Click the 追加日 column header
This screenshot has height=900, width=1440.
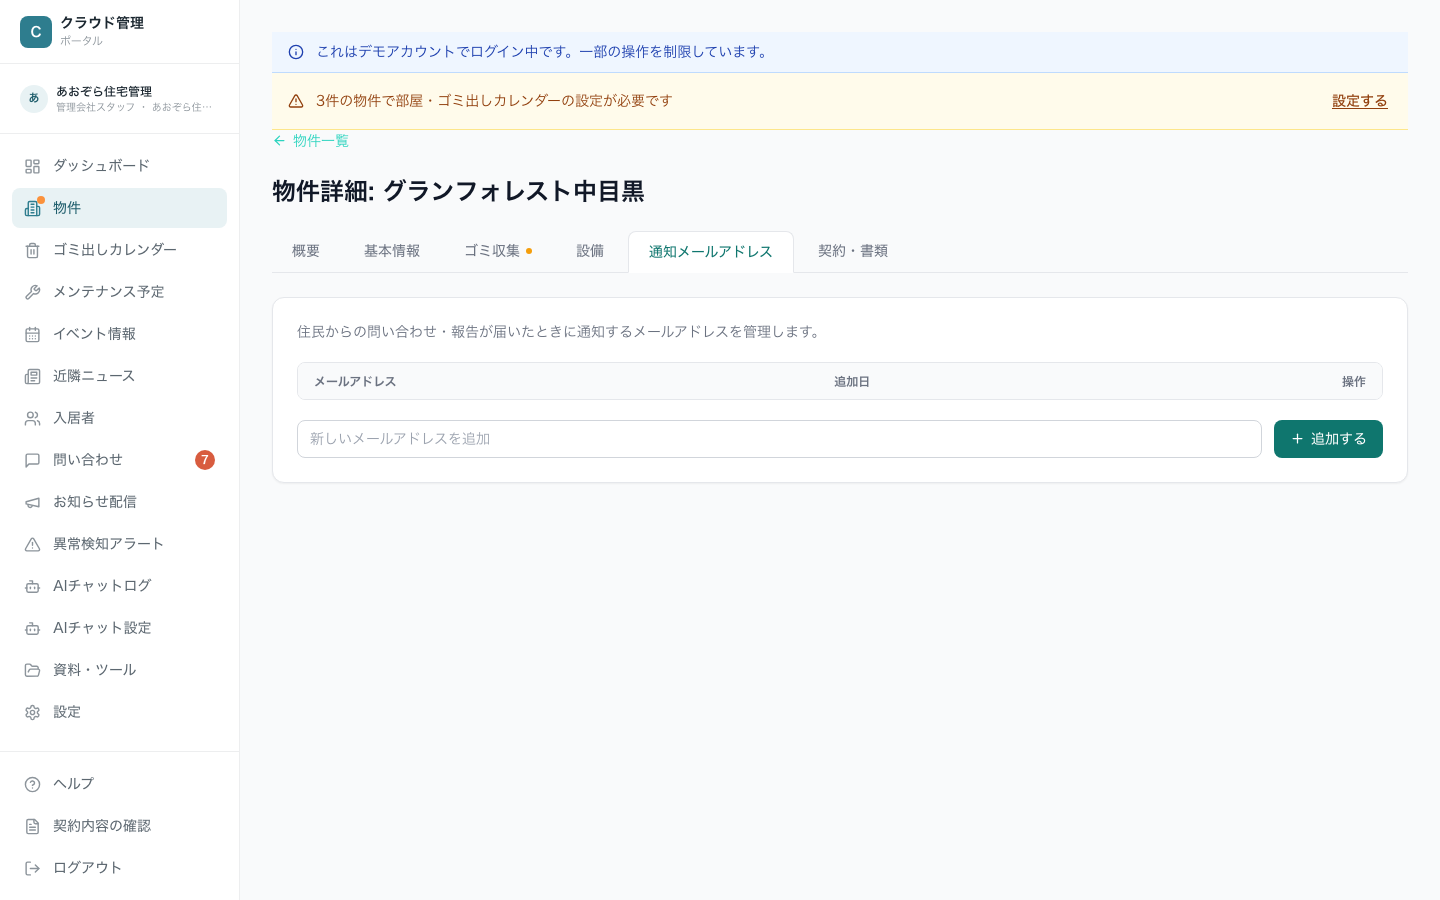click(x=852, y=382)
